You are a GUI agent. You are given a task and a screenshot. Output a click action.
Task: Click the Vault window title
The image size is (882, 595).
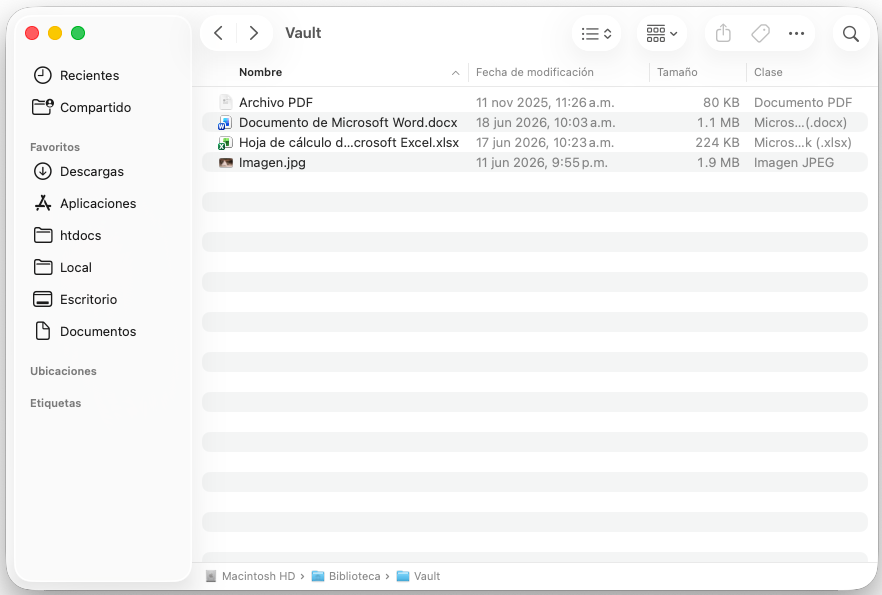point(303,33)
